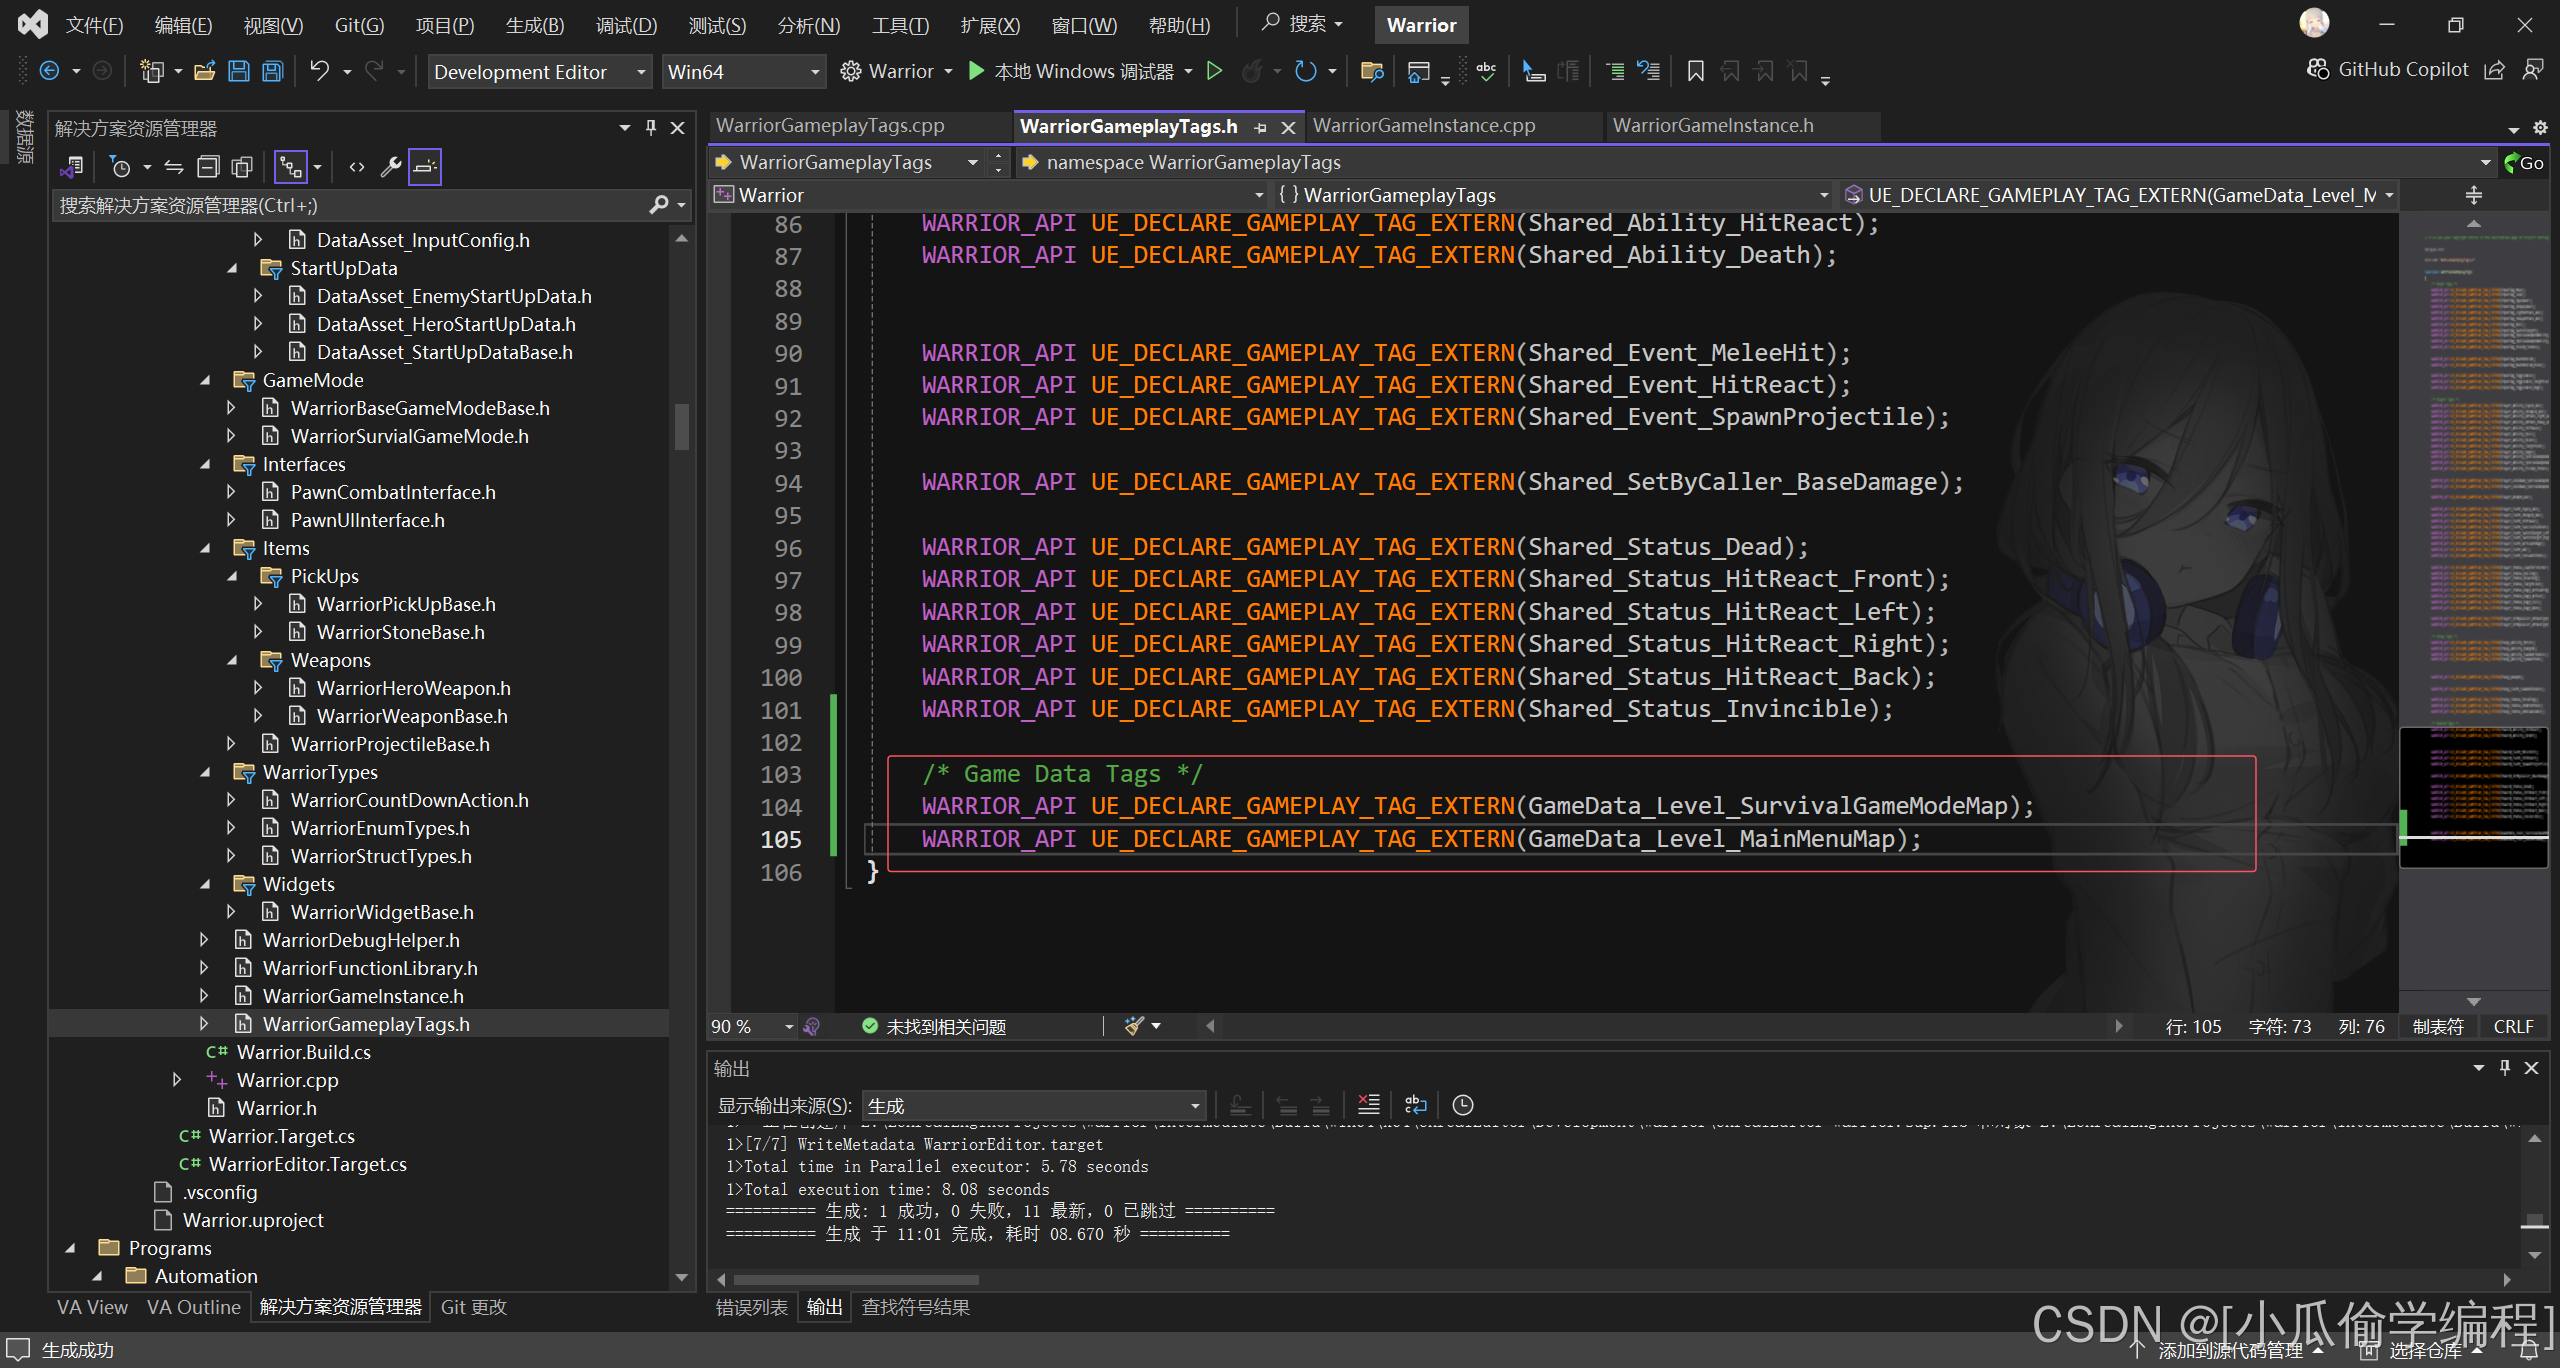
Task: Start without debugging using hollow green arrow
Action: coord(1214,71)
